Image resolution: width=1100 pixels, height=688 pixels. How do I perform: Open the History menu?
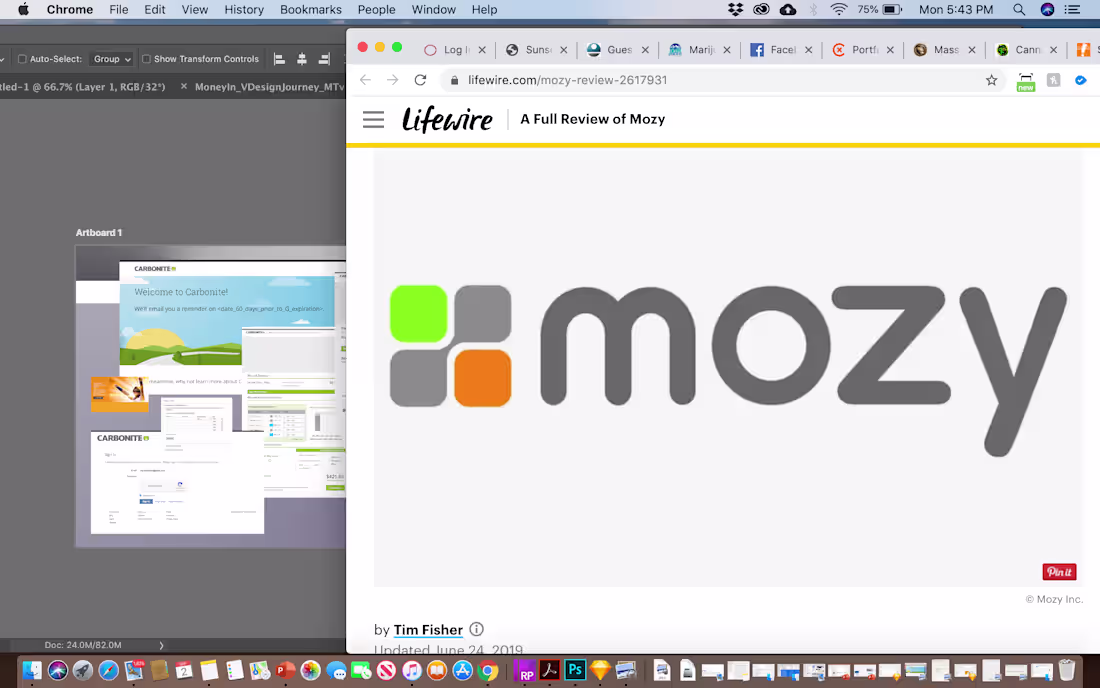243,9
